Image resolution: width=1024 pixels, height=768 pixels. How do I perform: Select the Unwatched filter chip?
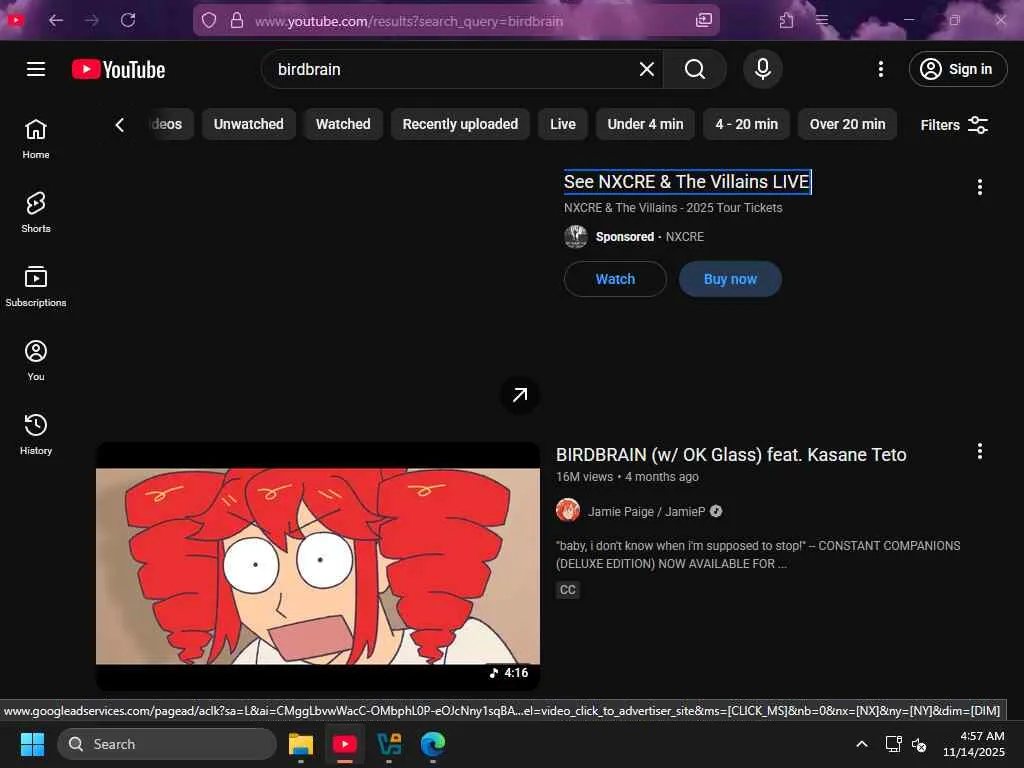click(x=249, y=124)
